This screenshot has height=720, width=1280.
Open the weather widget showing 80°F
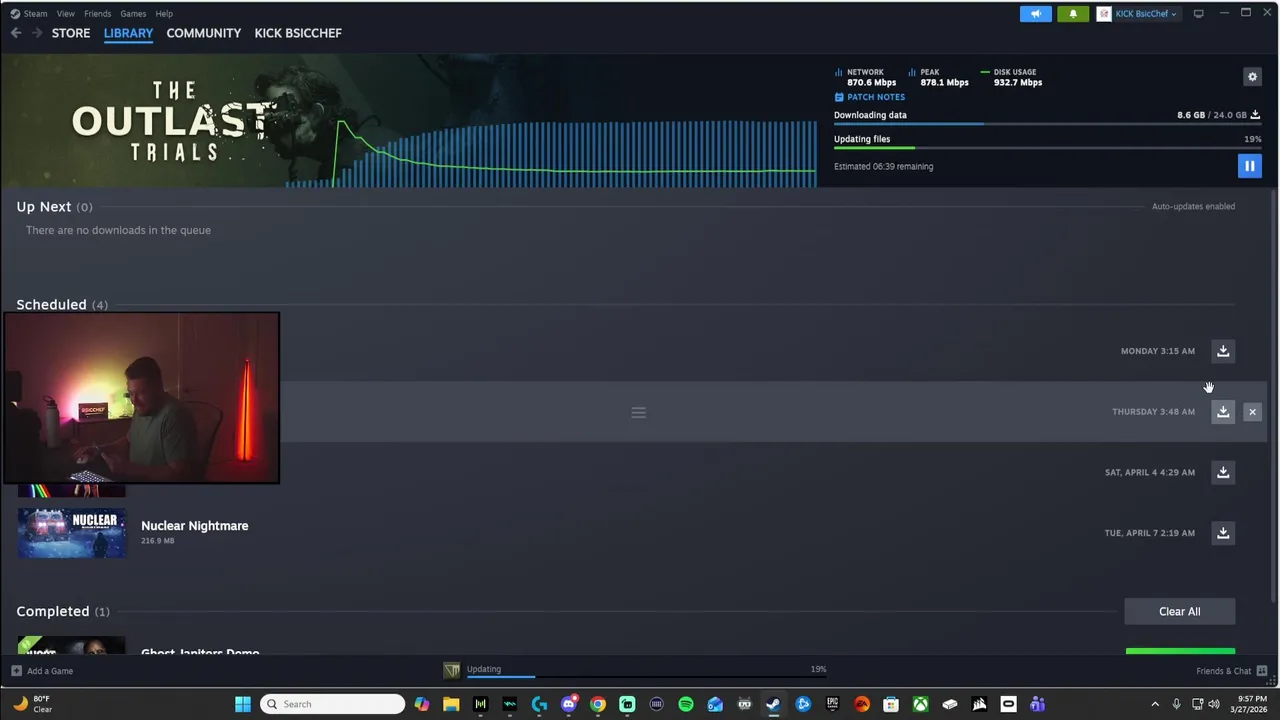[x=35, y=704]
